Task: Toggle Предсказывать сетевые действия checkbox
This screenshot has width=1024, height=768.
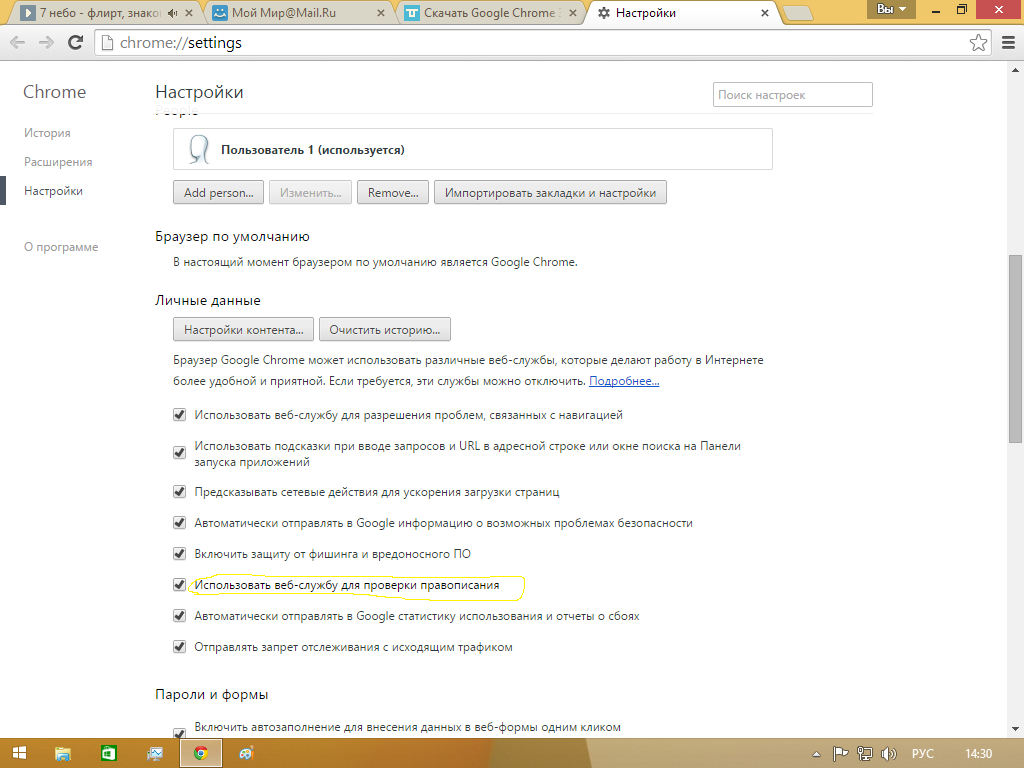Action: click(x=180, y=492)
